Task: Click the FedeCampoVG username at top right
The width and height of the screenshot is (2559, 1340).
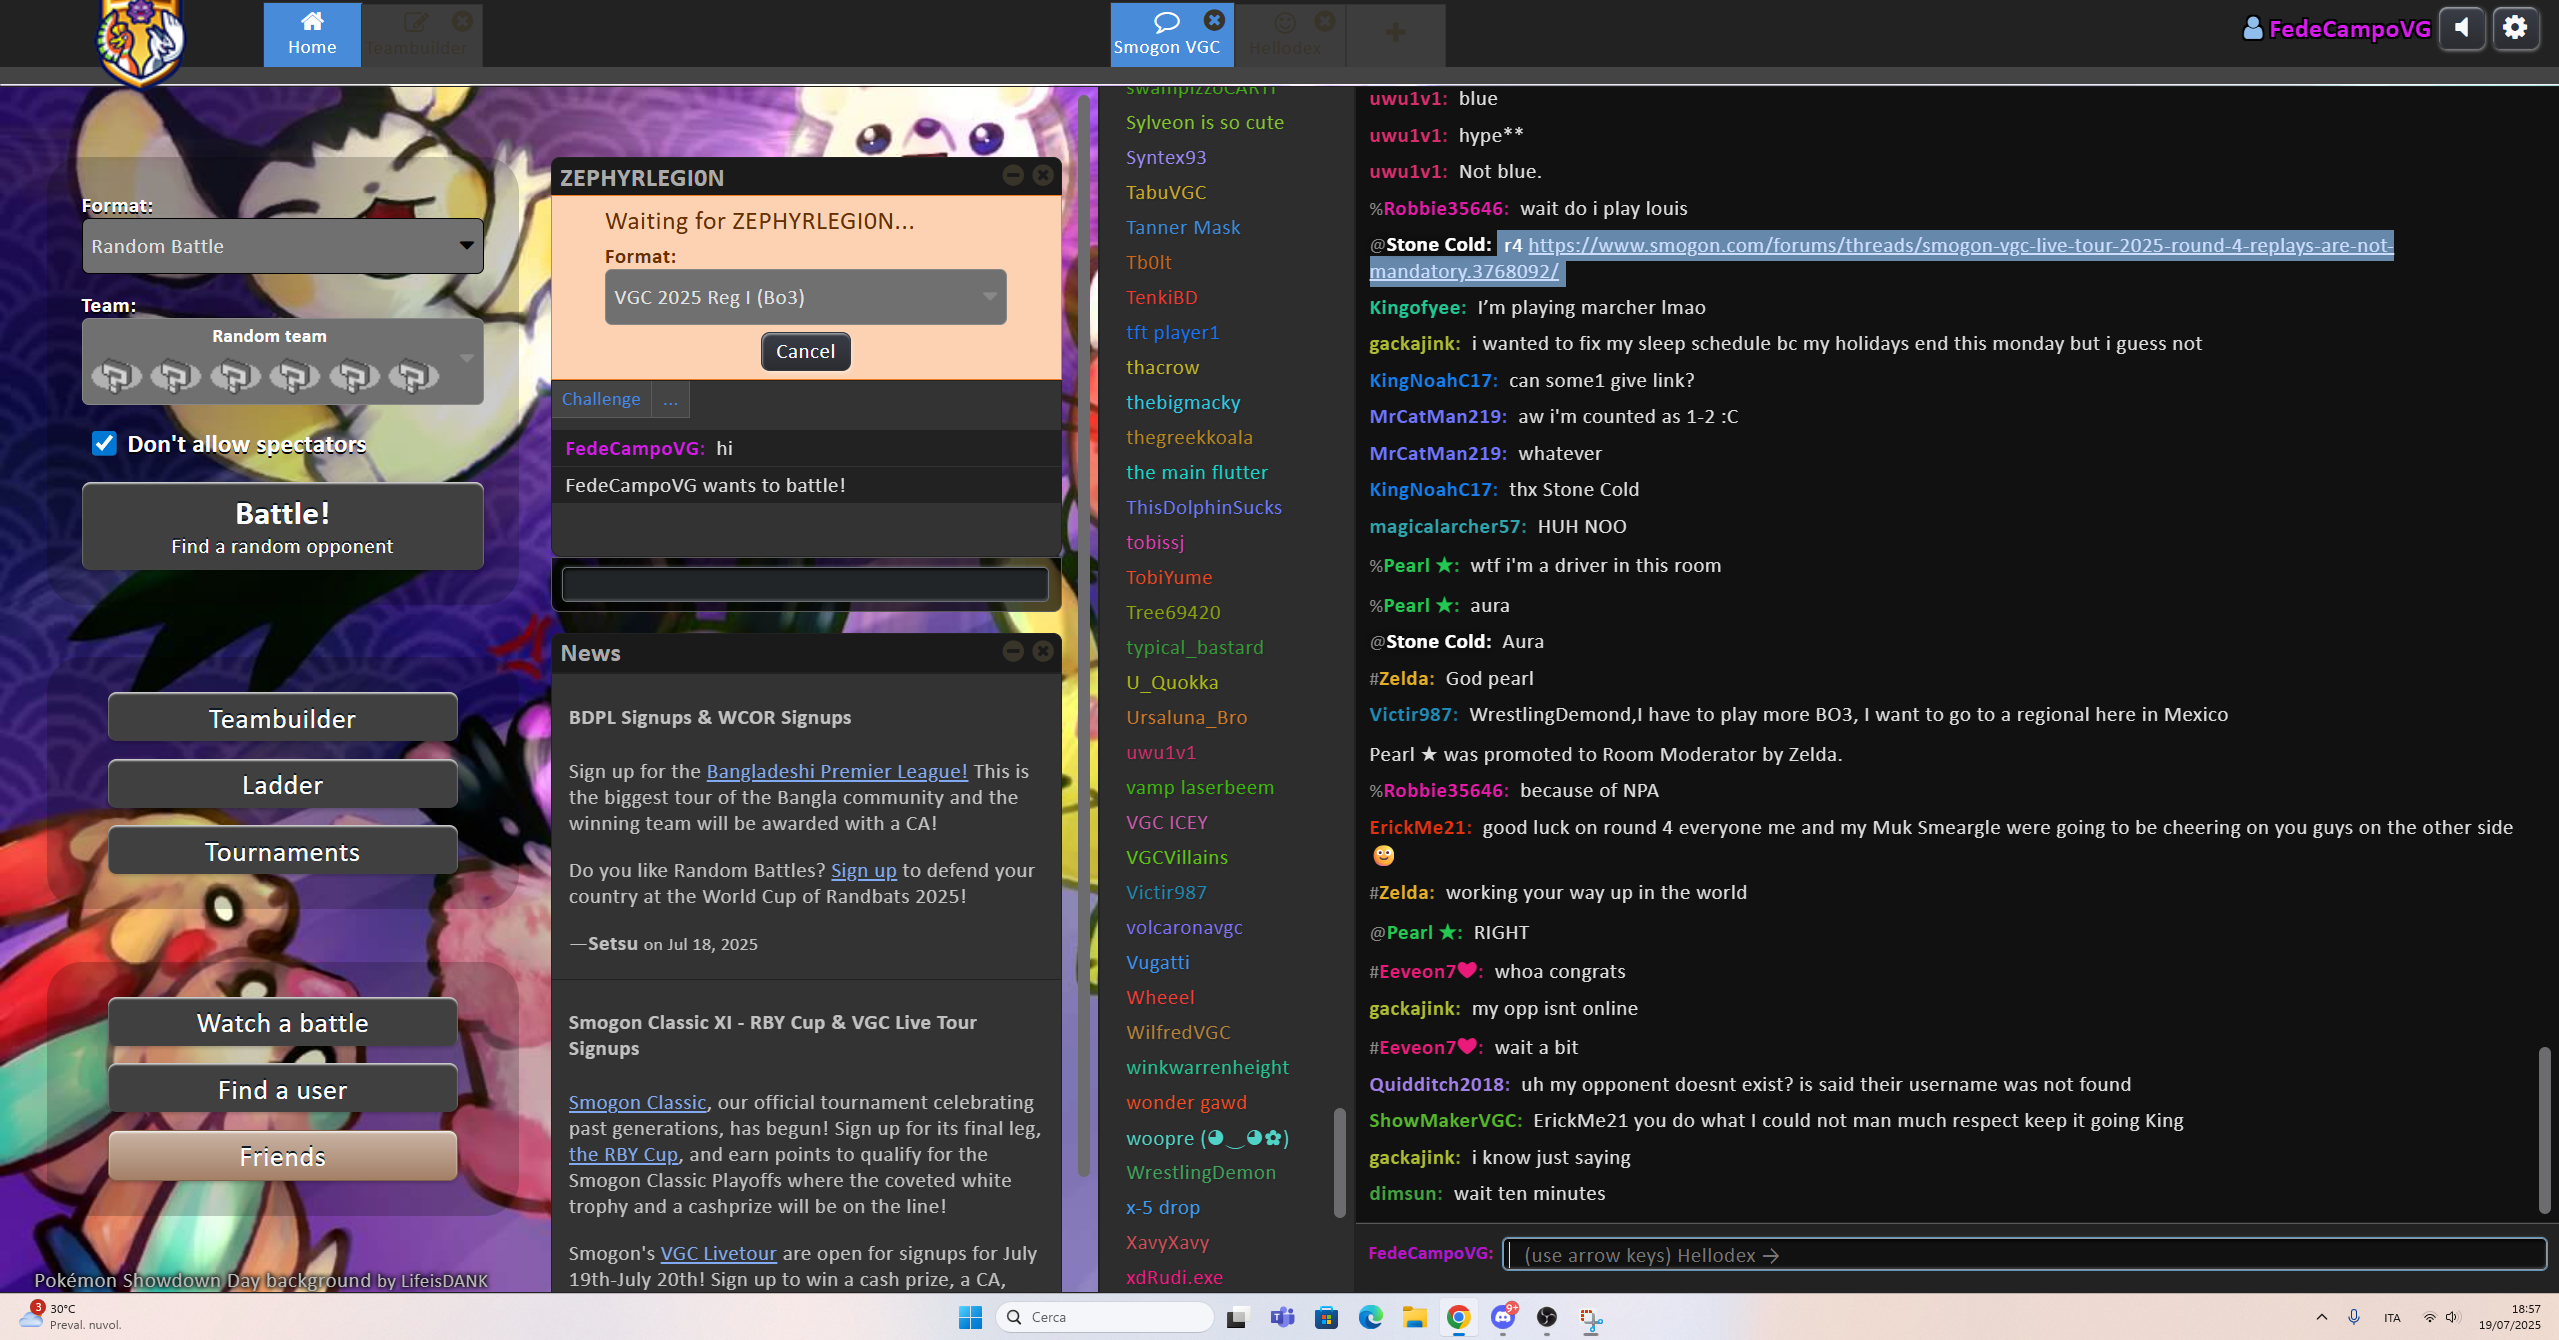Action: (x=2337, y=29)
